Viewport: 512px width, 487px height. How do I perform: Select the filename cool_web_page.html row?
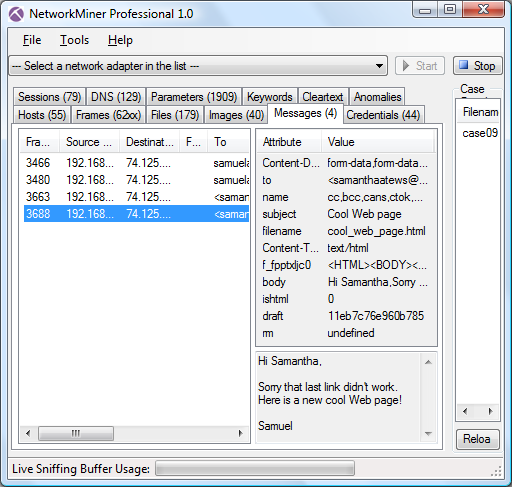coord(346,231)
